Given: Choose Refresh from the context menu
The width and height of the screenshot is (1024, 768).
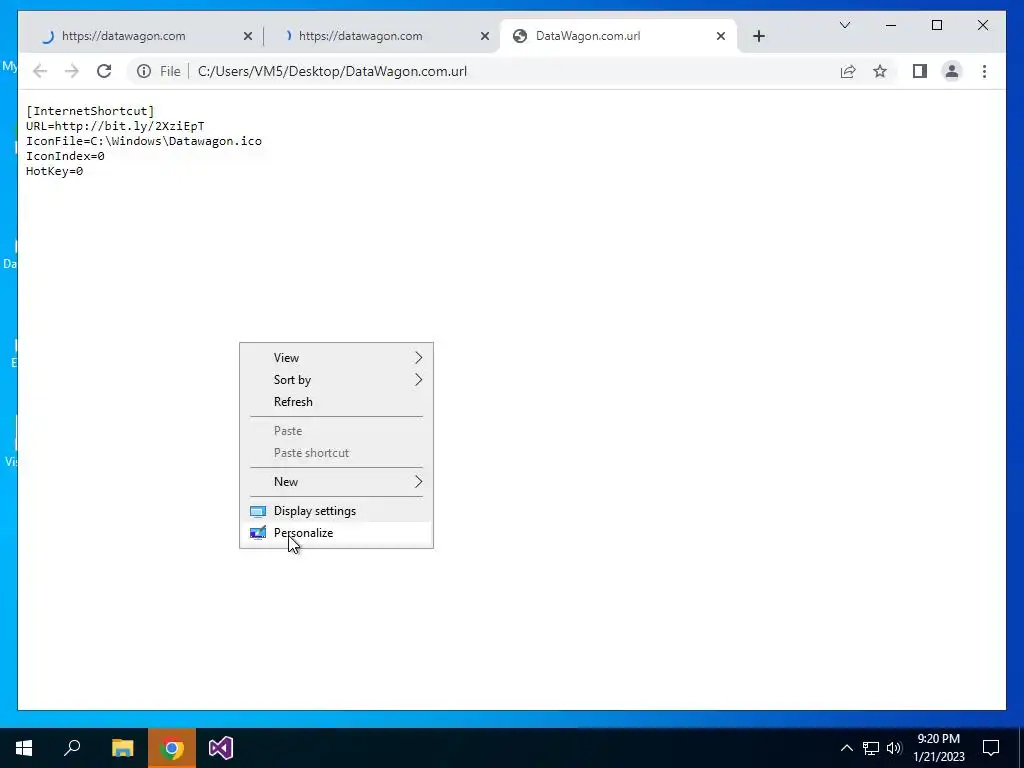Looking at the screenshot, I should click(x=336, y=402).
